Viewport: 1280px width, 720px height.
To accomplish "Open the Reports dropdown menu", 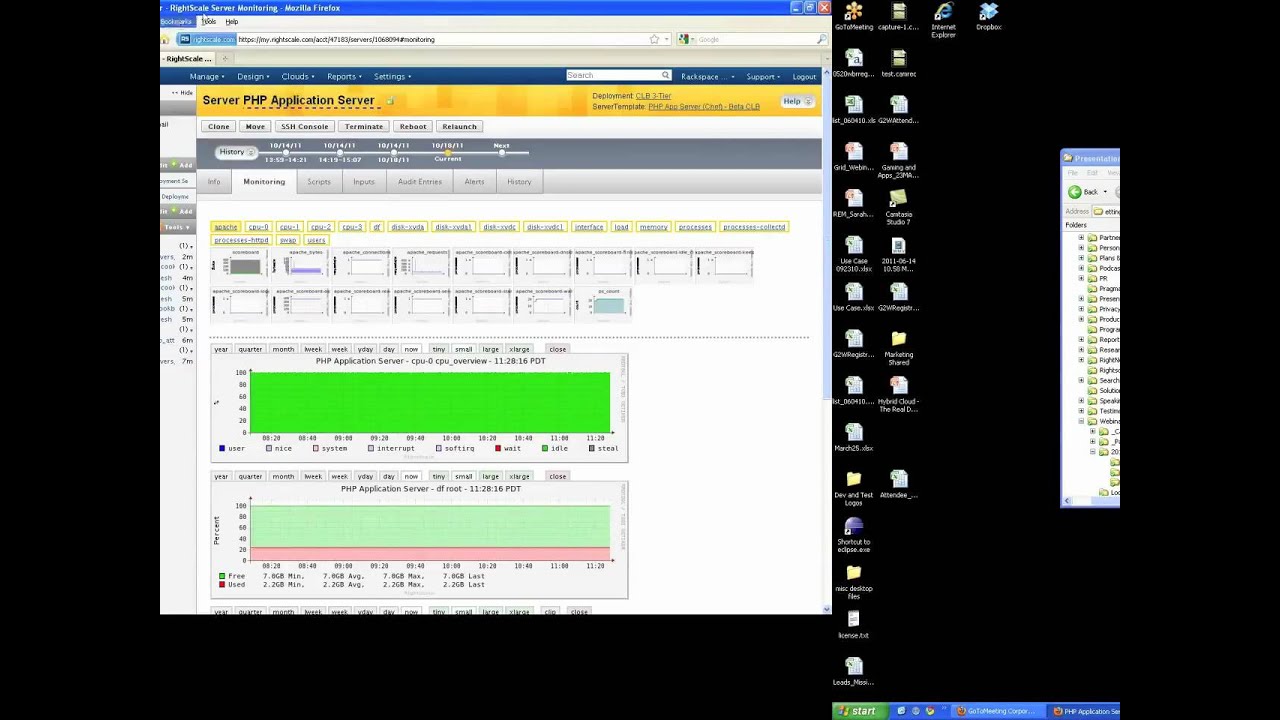I will 344,76.
